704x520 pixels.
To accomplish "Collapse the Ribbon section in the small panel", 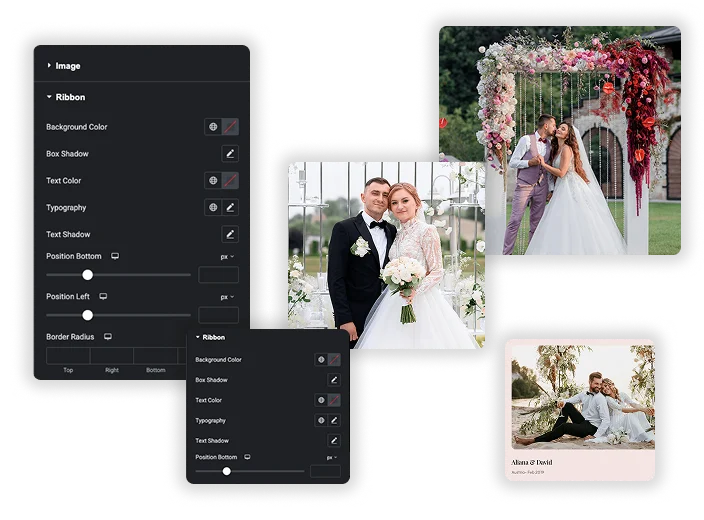I will coord(210,337).
